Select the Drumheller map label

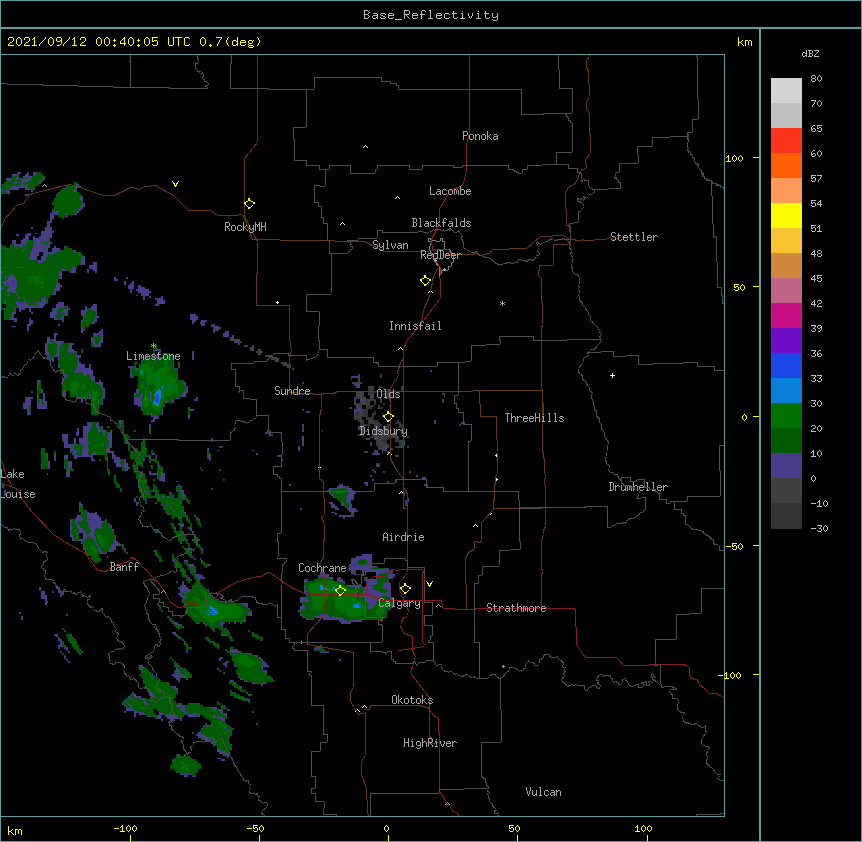click(638, 487)
